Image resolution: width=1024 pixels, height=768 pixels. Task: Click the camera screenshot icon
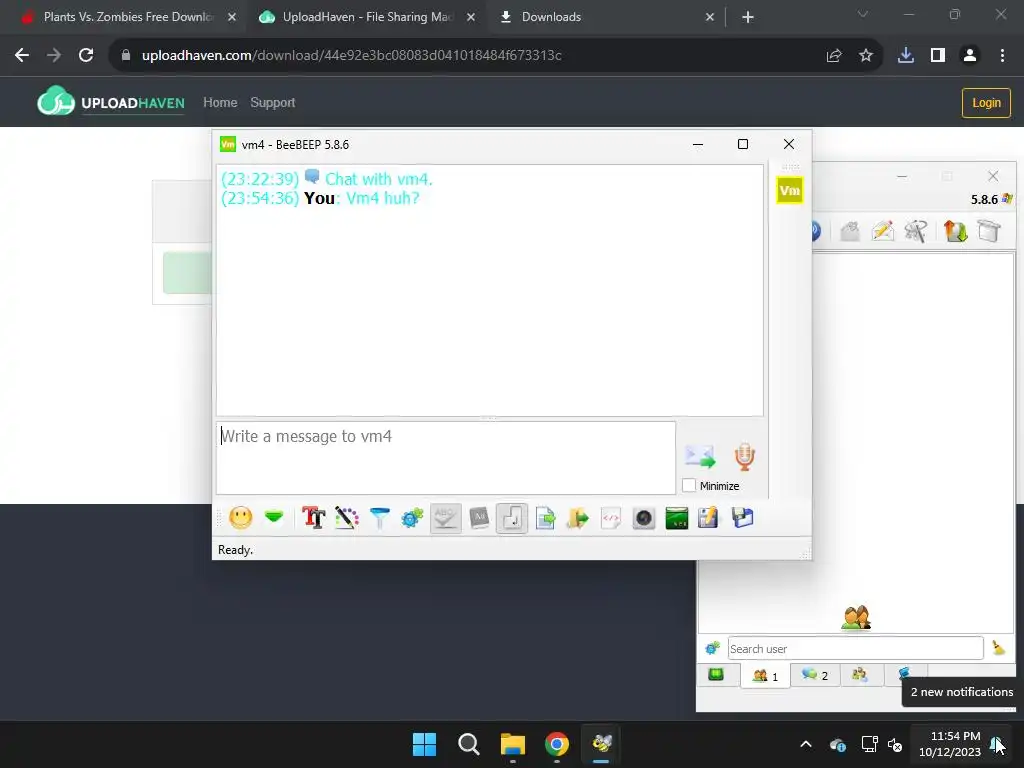(x=643, y=518)
